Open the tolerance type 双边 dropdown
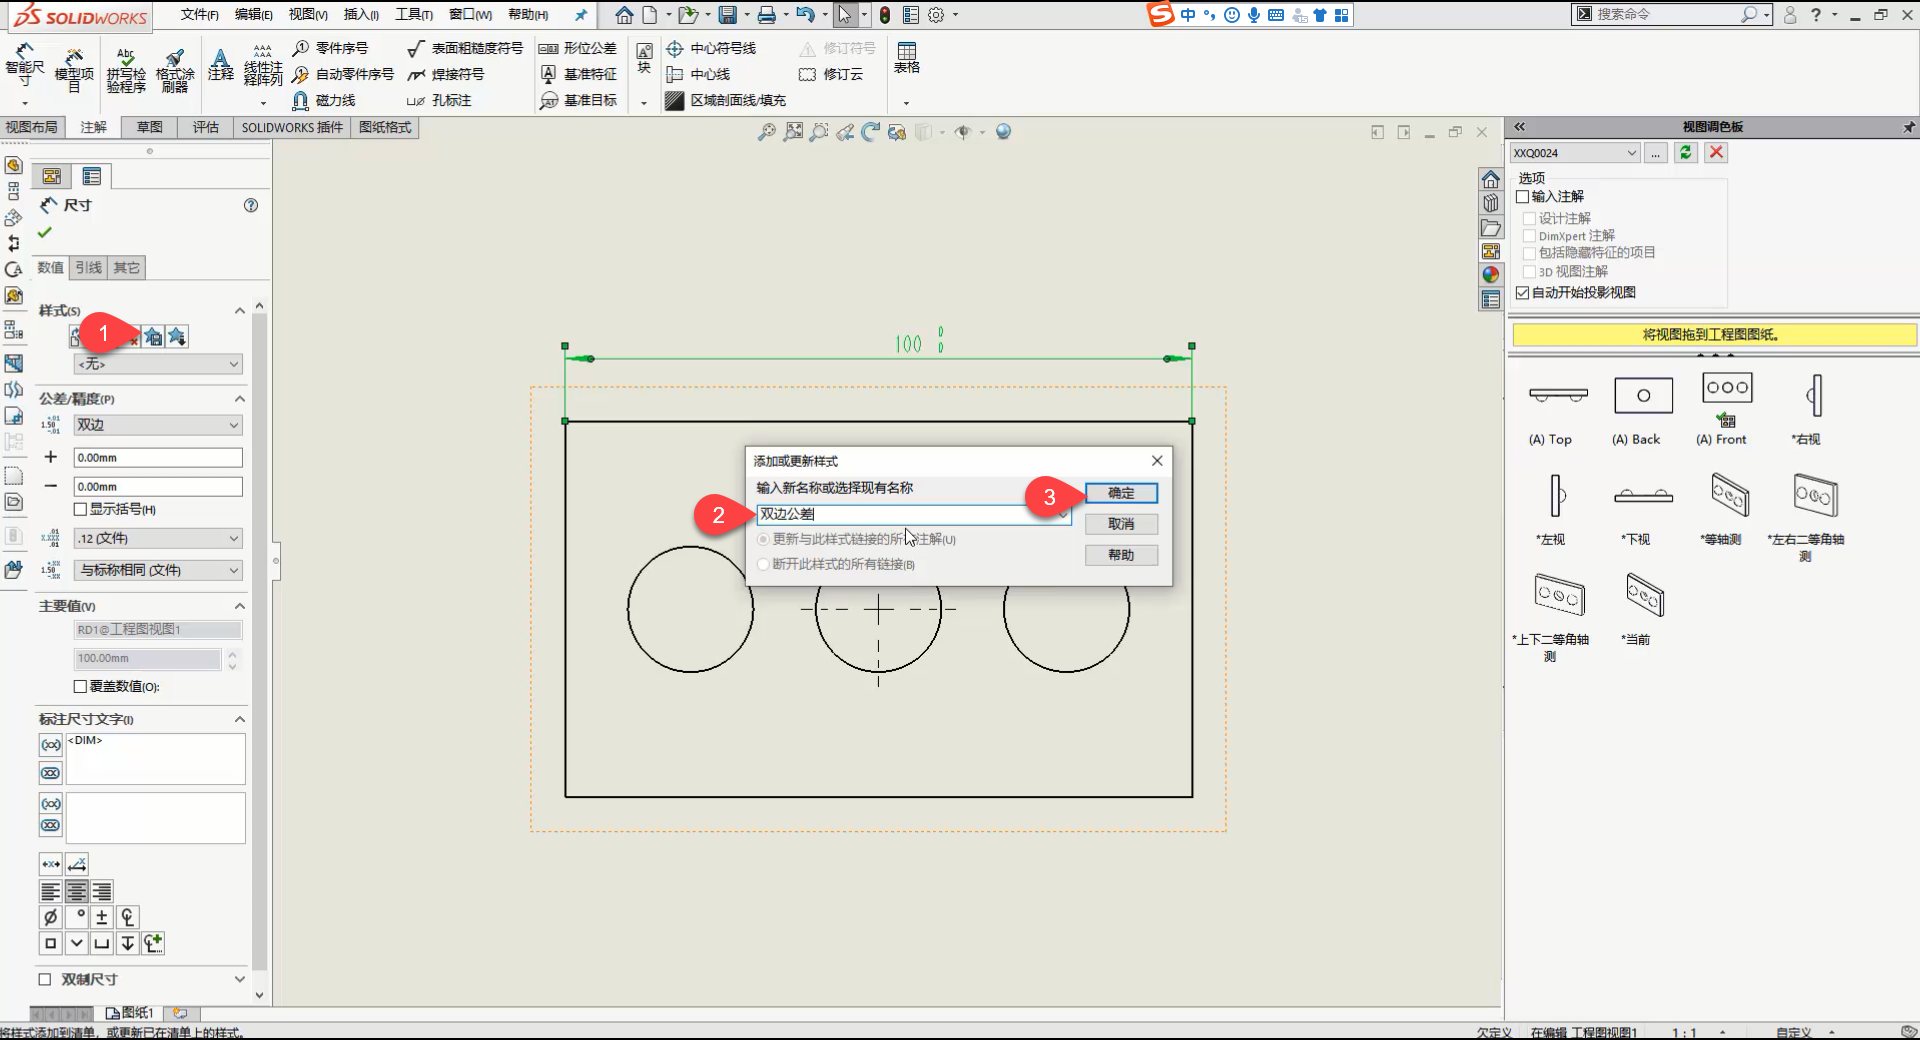This screenshot has width=1920, height=1040. pyautogui.click(x=158, y=425)
